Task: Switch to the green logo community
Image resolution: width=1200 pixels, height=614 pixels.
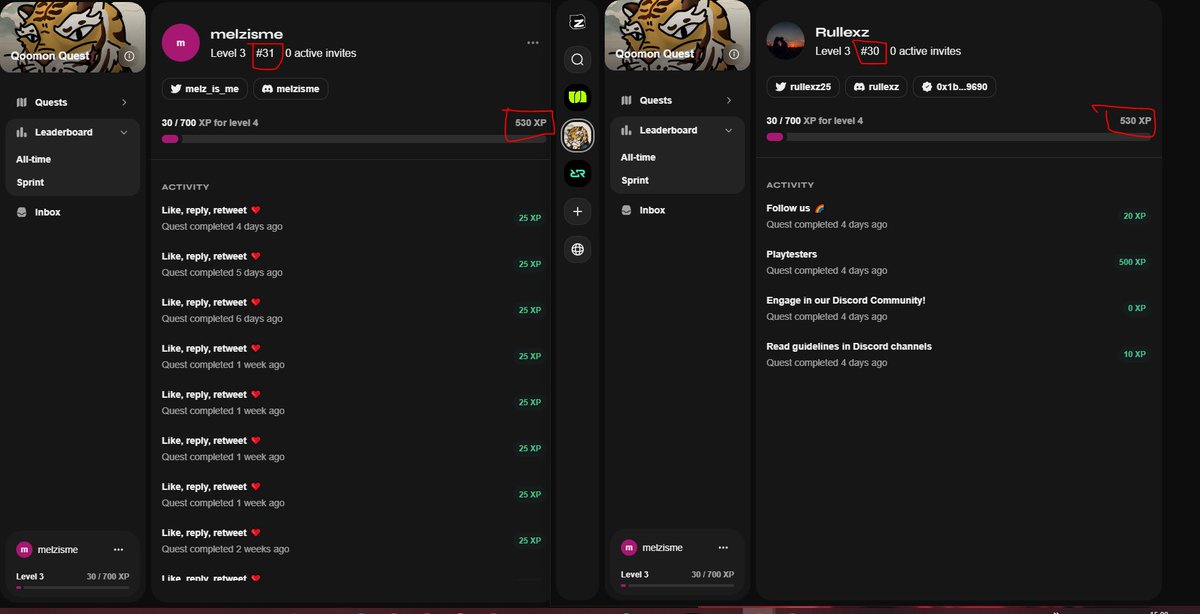Action: 577,98
